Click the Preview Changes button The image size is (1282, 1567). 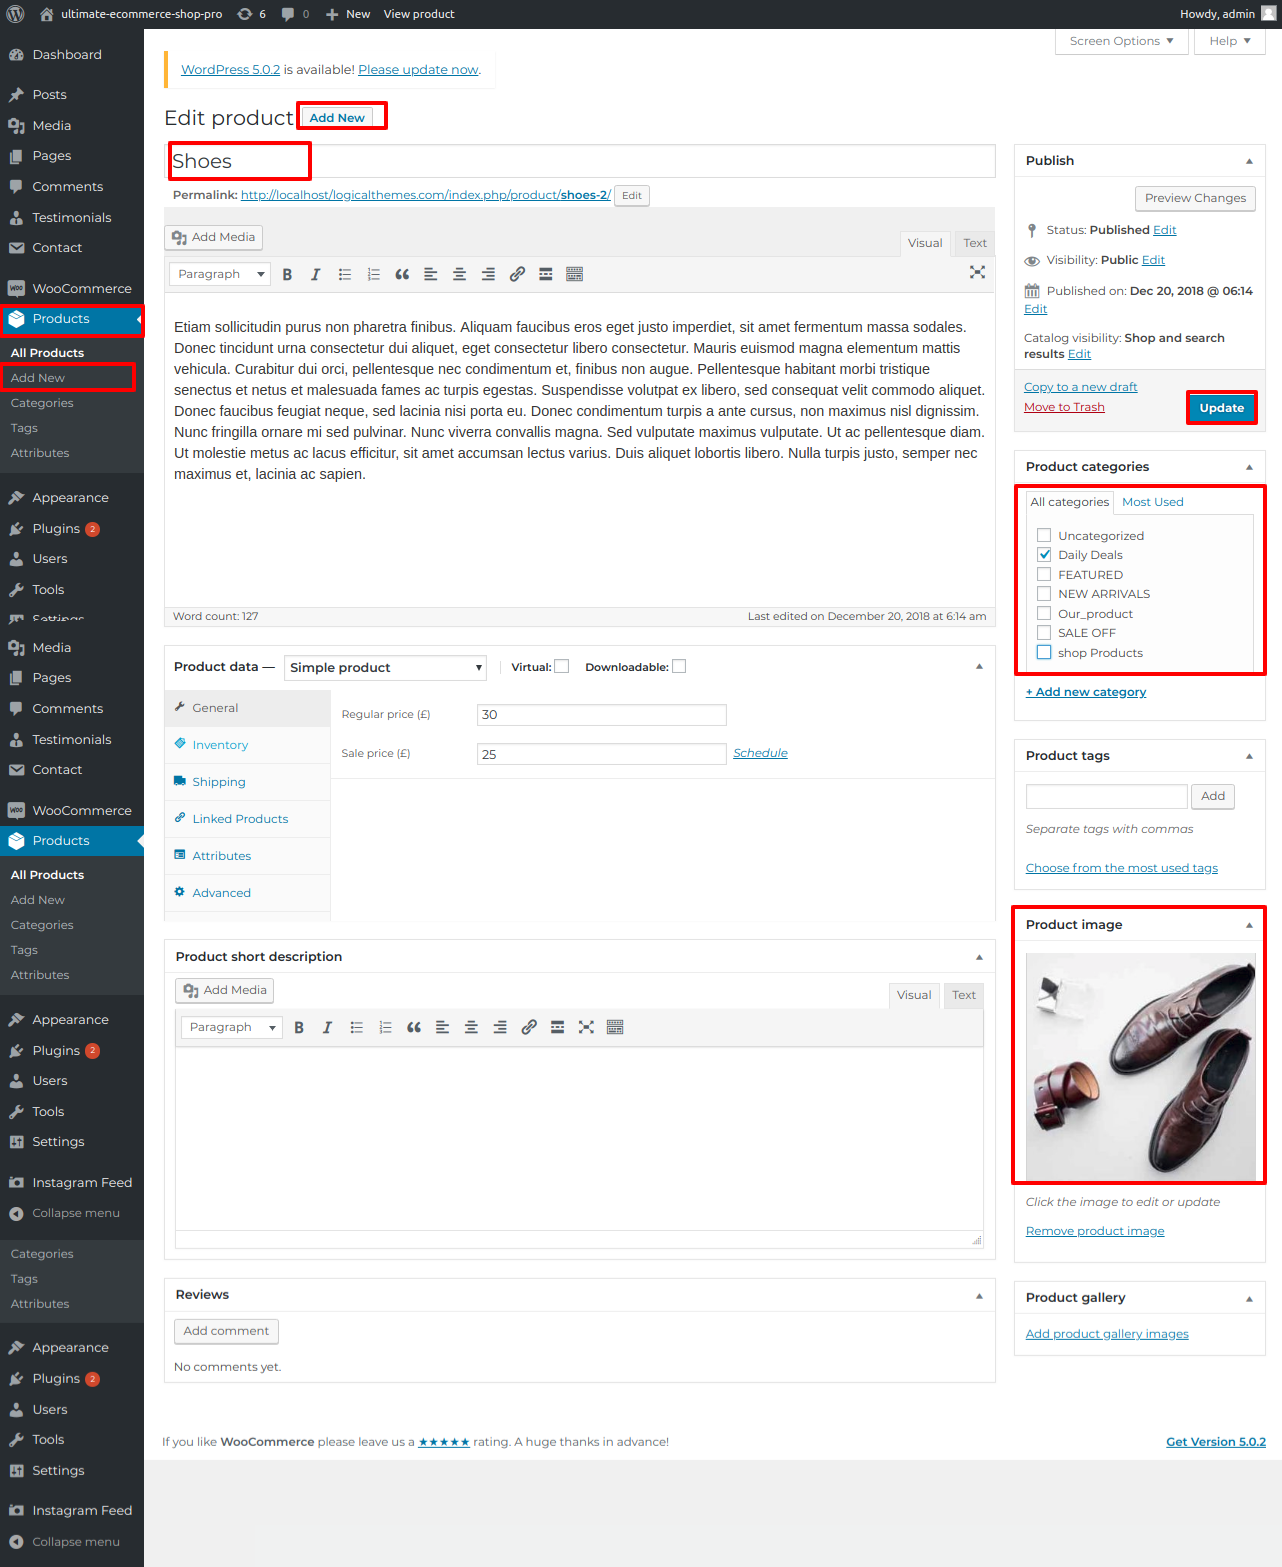(1195, 198)
